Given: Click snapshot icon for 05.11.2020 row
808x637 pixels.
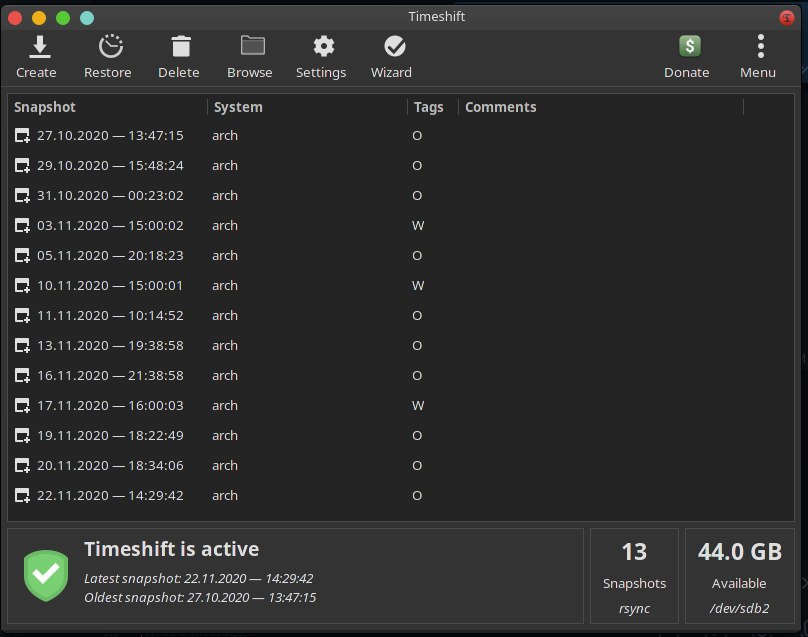Looking at the screenshot, I should pos(22,256).
